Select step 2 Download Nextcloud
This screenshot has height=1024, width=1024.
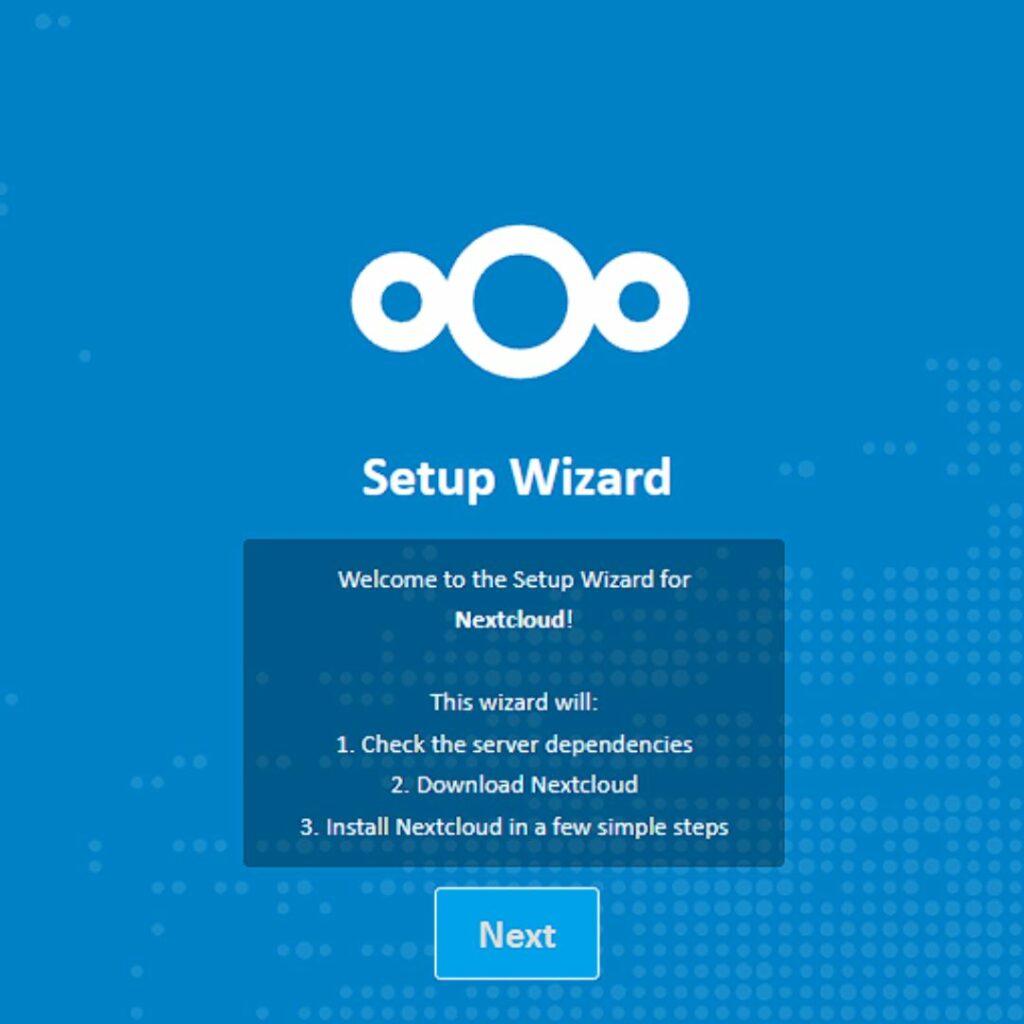[514, 785]
